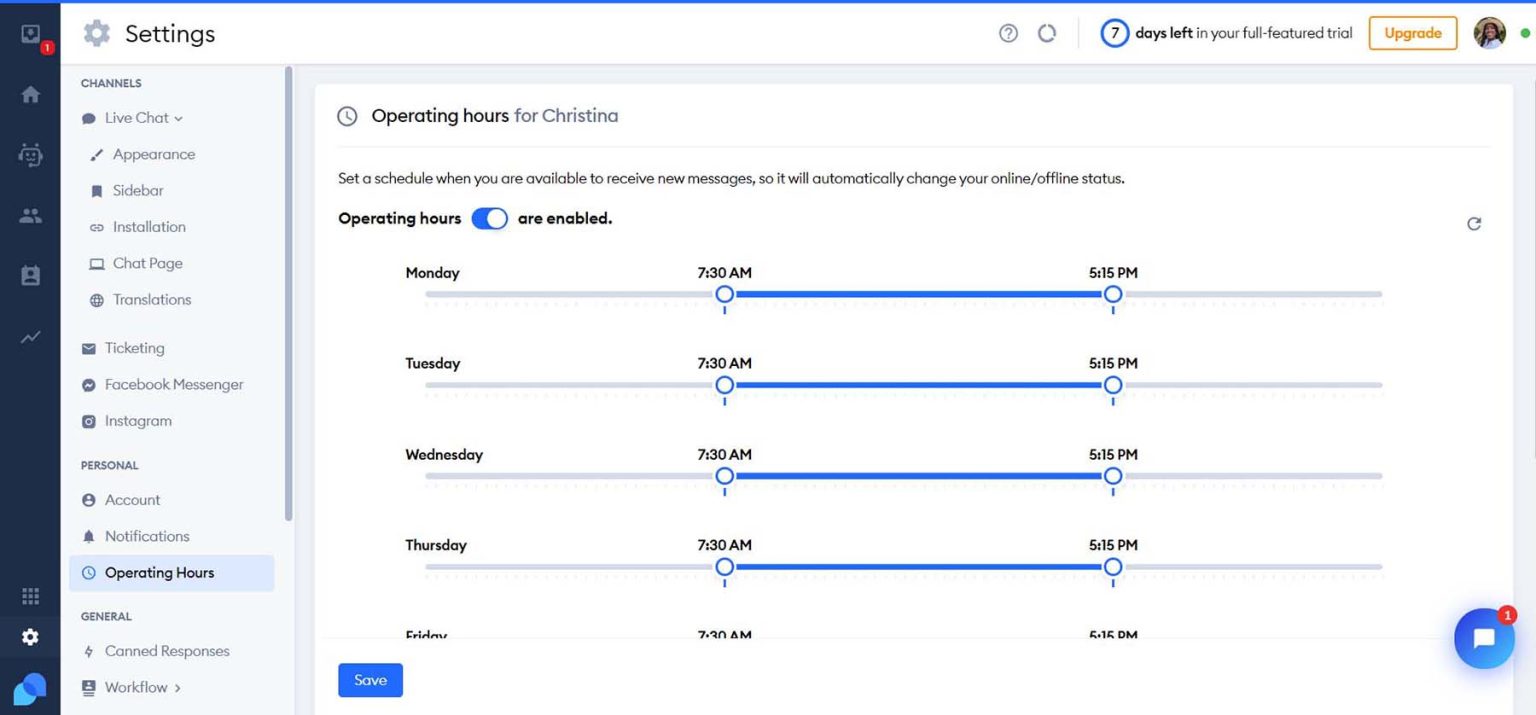The width and height of the screenshot is (1536, 715).
Task: Open the inbox icon with notification badge
Action: point(30,33)
